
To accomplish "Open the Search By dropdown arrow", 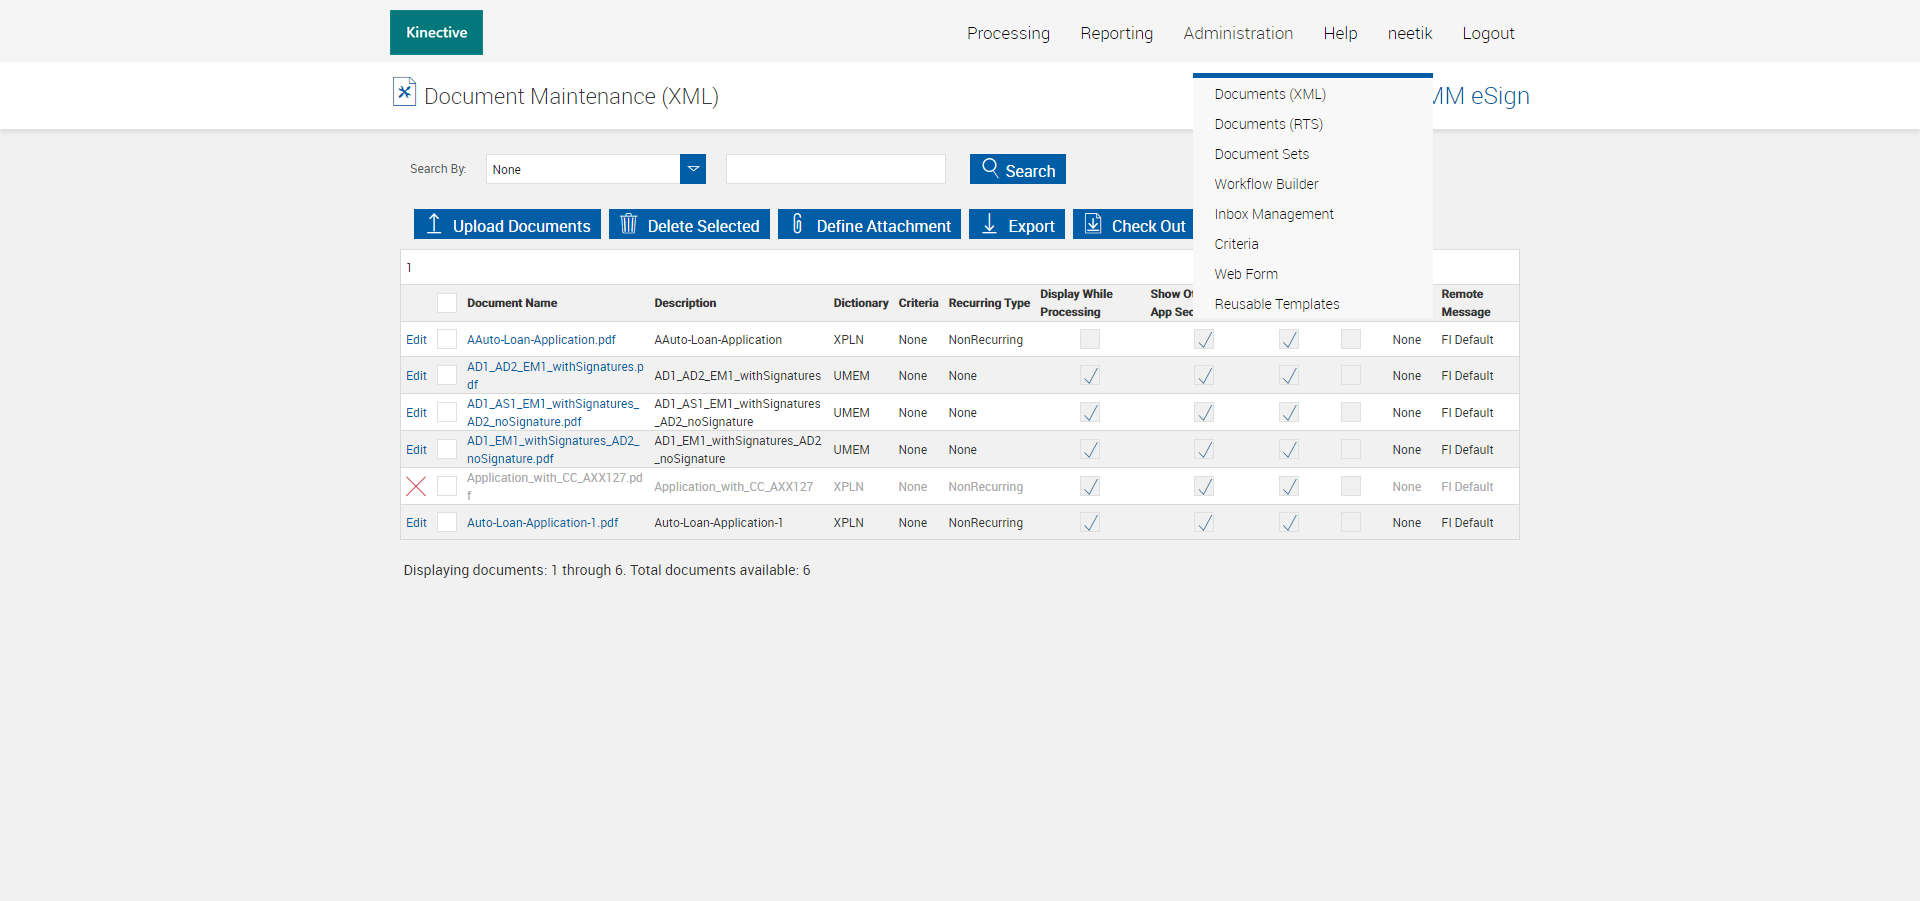I will pyautogui.click(x=693, y=169).
